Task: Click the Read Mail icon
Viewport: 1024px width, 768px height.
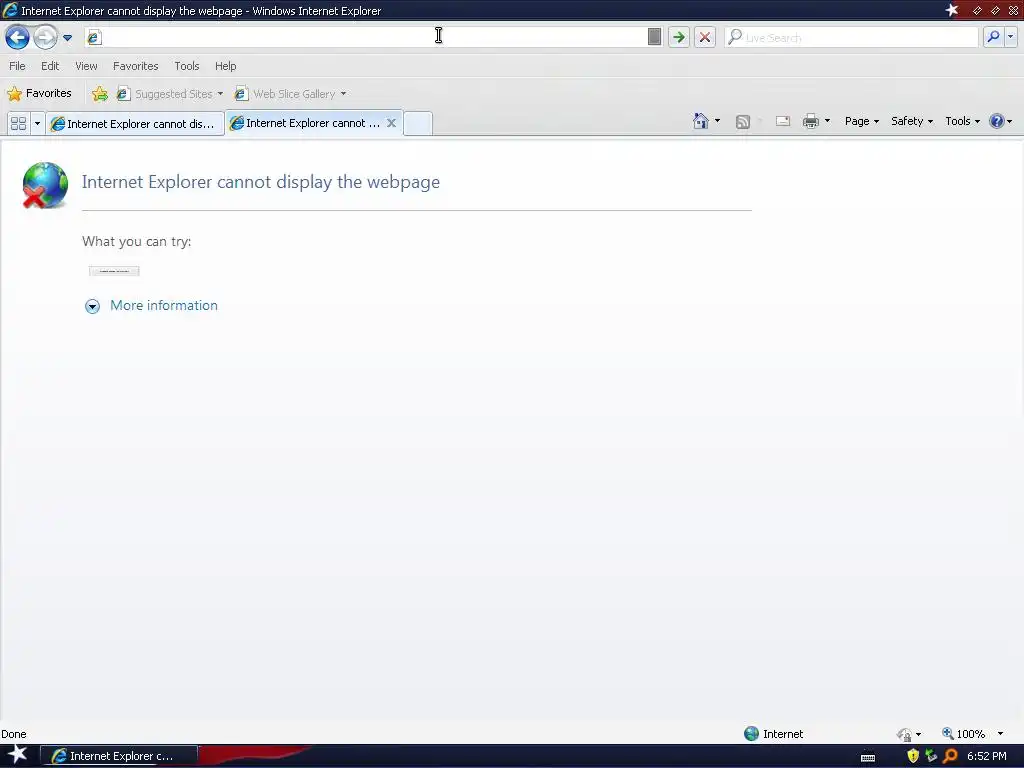Action: pos(783,121)
